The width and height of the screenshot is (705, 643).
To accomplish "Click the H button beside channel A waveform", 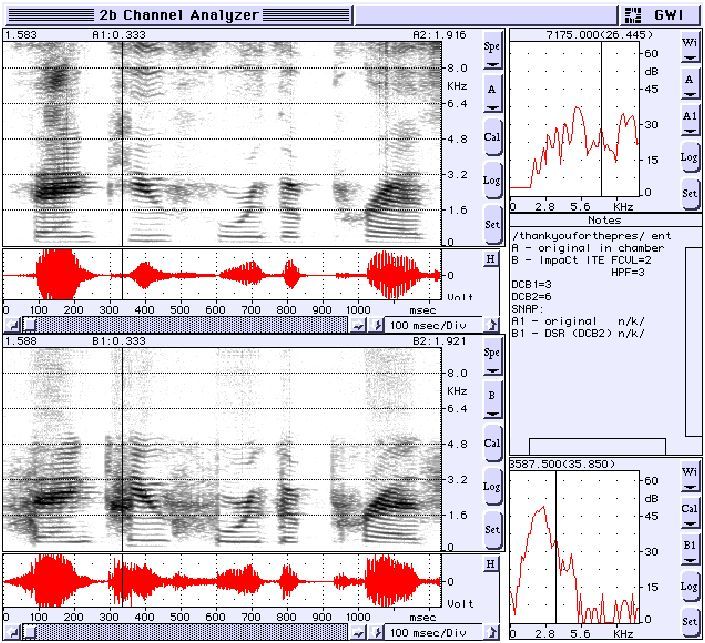I will coord(491,259).
